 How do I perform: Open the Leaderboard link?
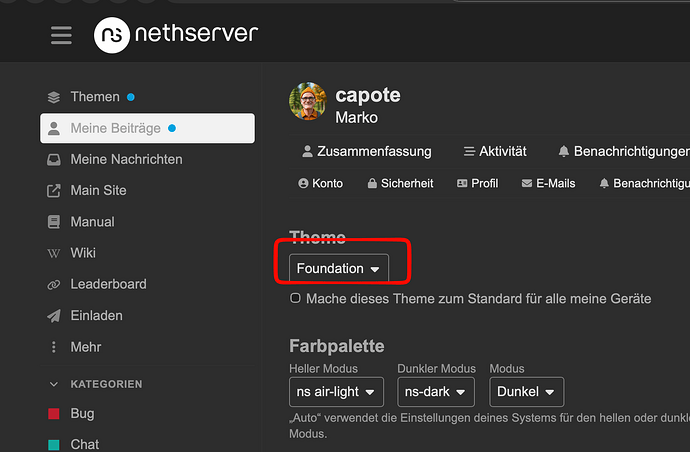pyautogui.click(x=108, y=284)
